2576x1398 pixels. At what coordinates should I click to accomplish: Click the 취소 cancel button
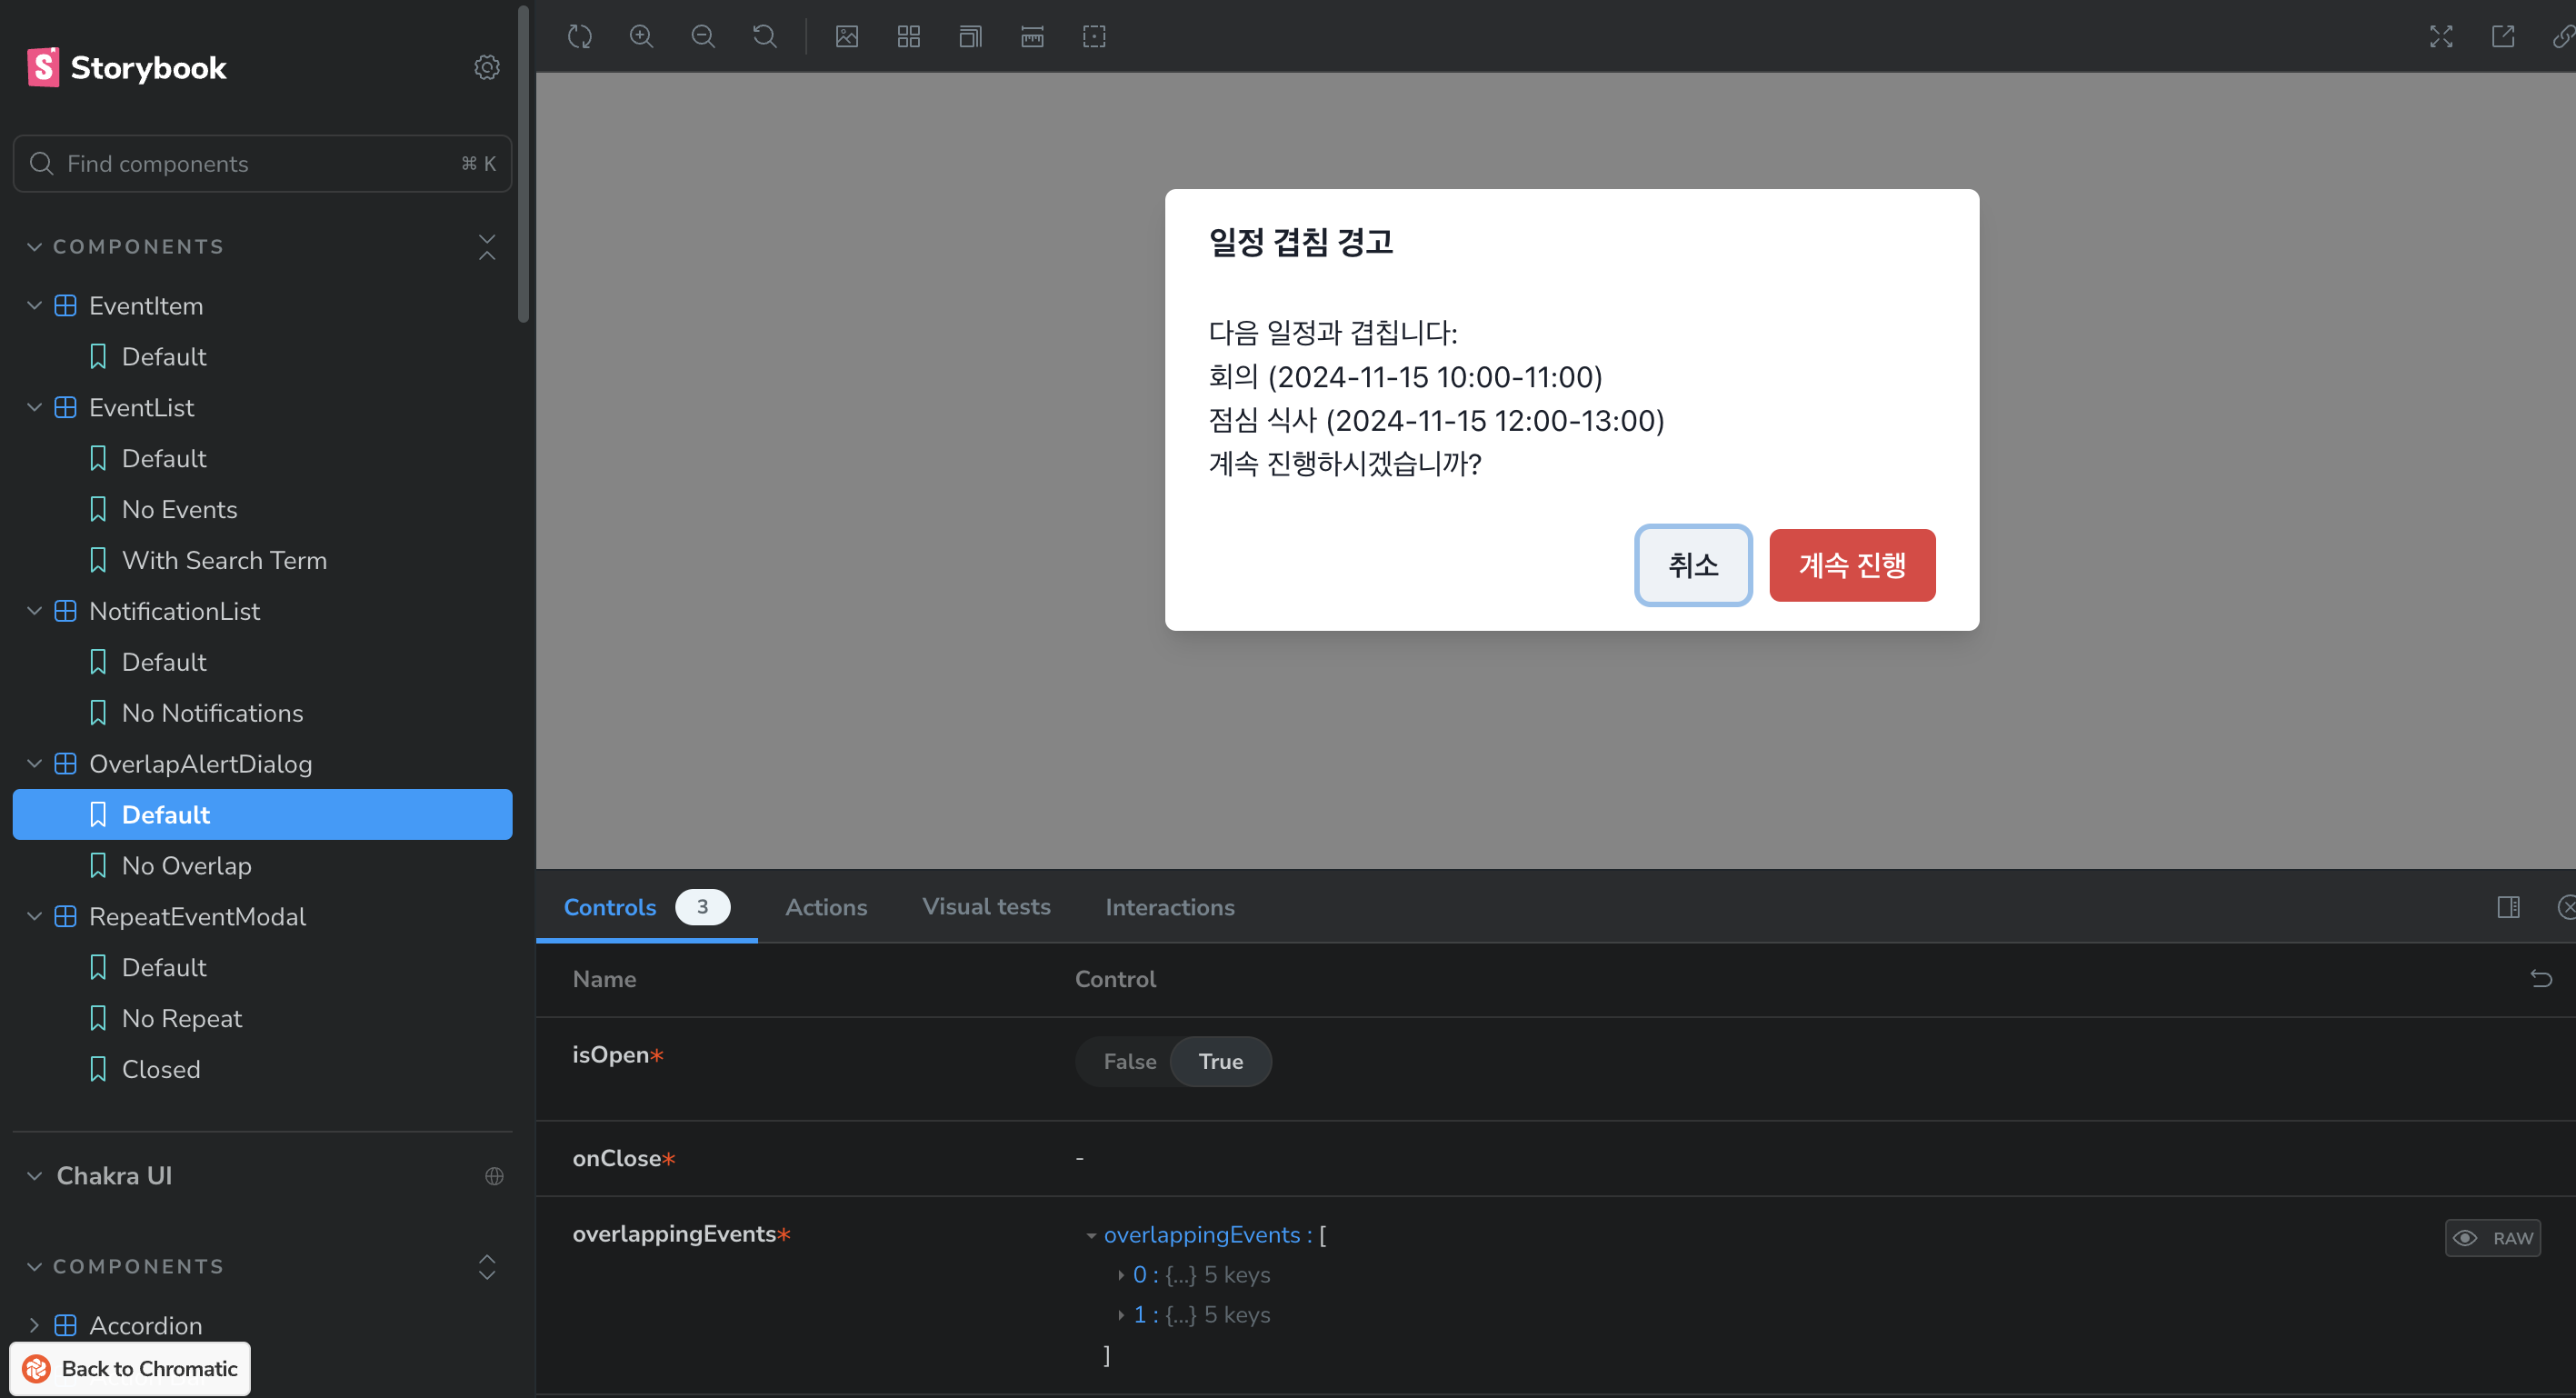[x=1693, y=565]
